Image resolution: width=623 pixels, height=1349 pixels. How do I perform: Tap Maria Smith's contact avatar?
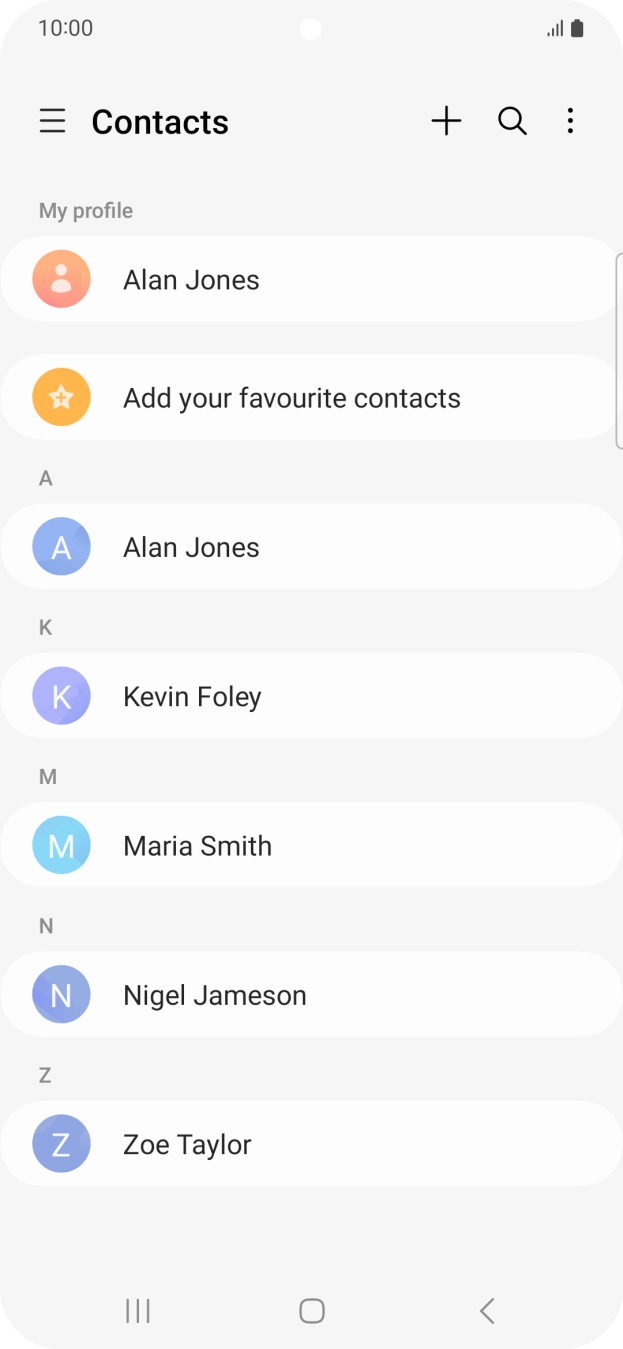[60, 845]
